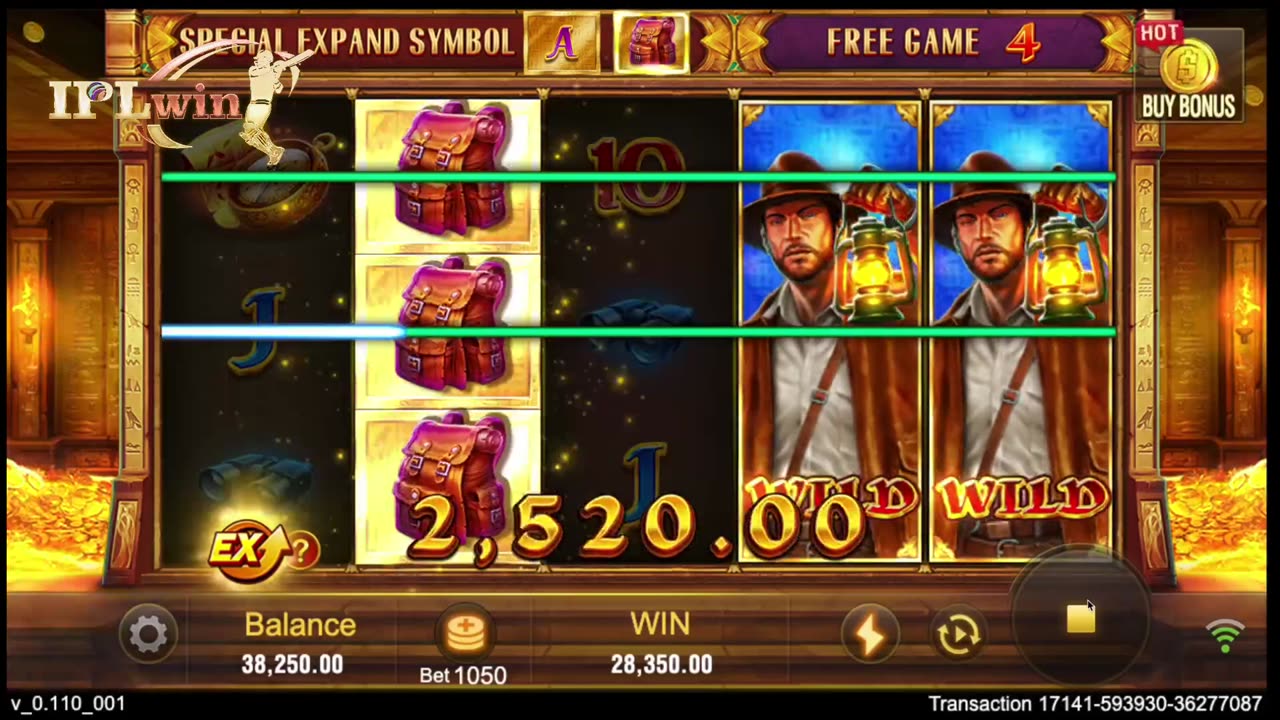This screenshot has height=720, width=1280.
Task: Select the letter A expand symbol
Action: 562,45
